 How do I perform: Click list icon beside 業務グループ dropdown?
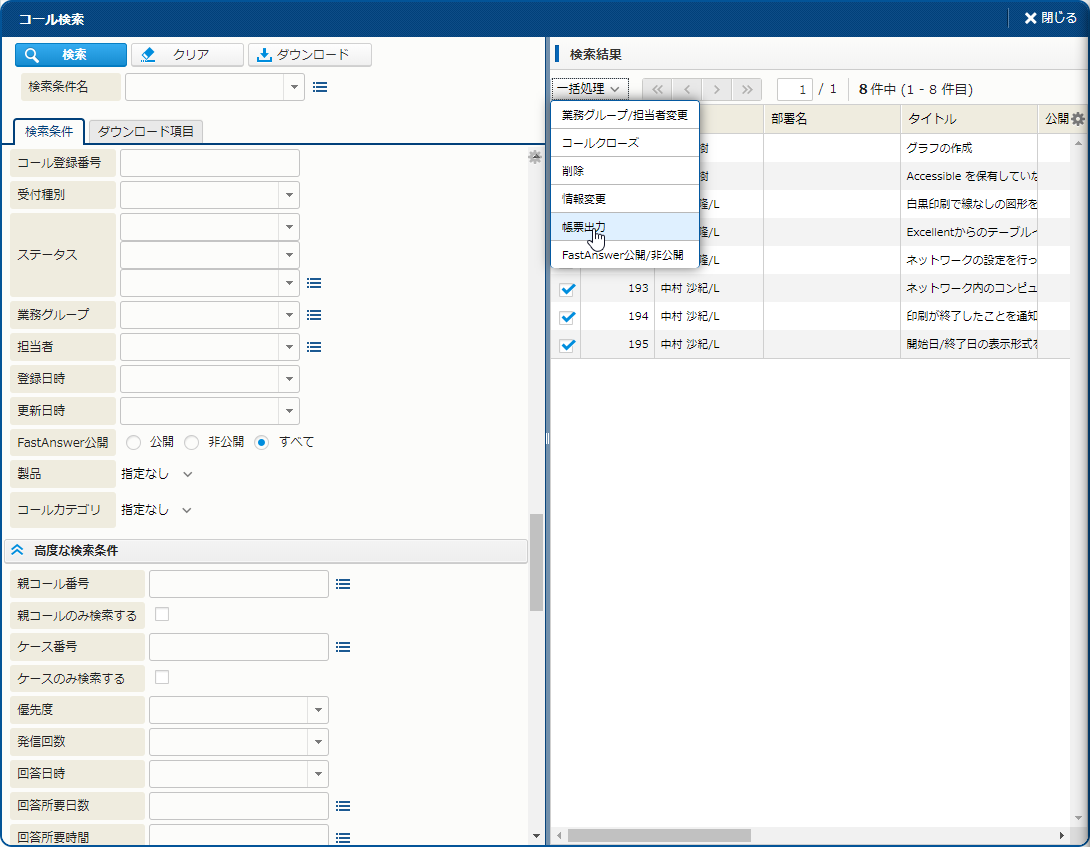pos(314,315)
